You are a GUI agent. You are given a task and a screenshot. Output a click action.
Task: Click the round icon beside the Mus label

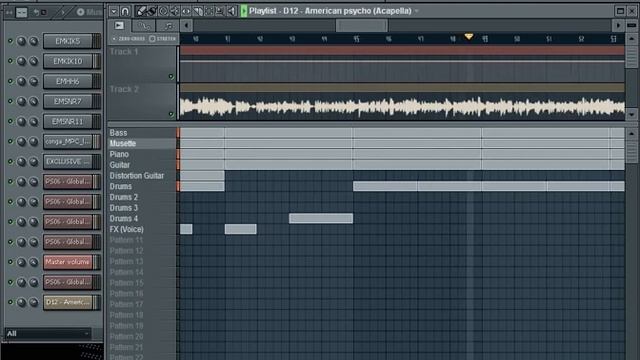80,12
